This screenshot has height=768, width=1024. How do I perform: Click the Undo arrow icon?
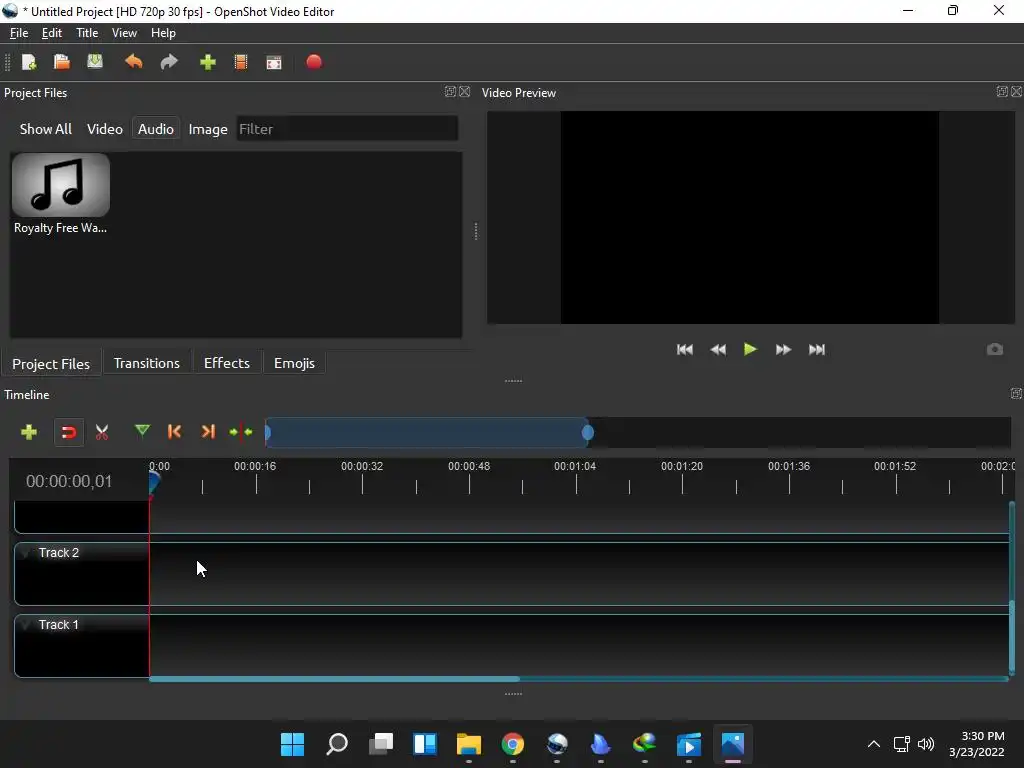pos(134,62)
